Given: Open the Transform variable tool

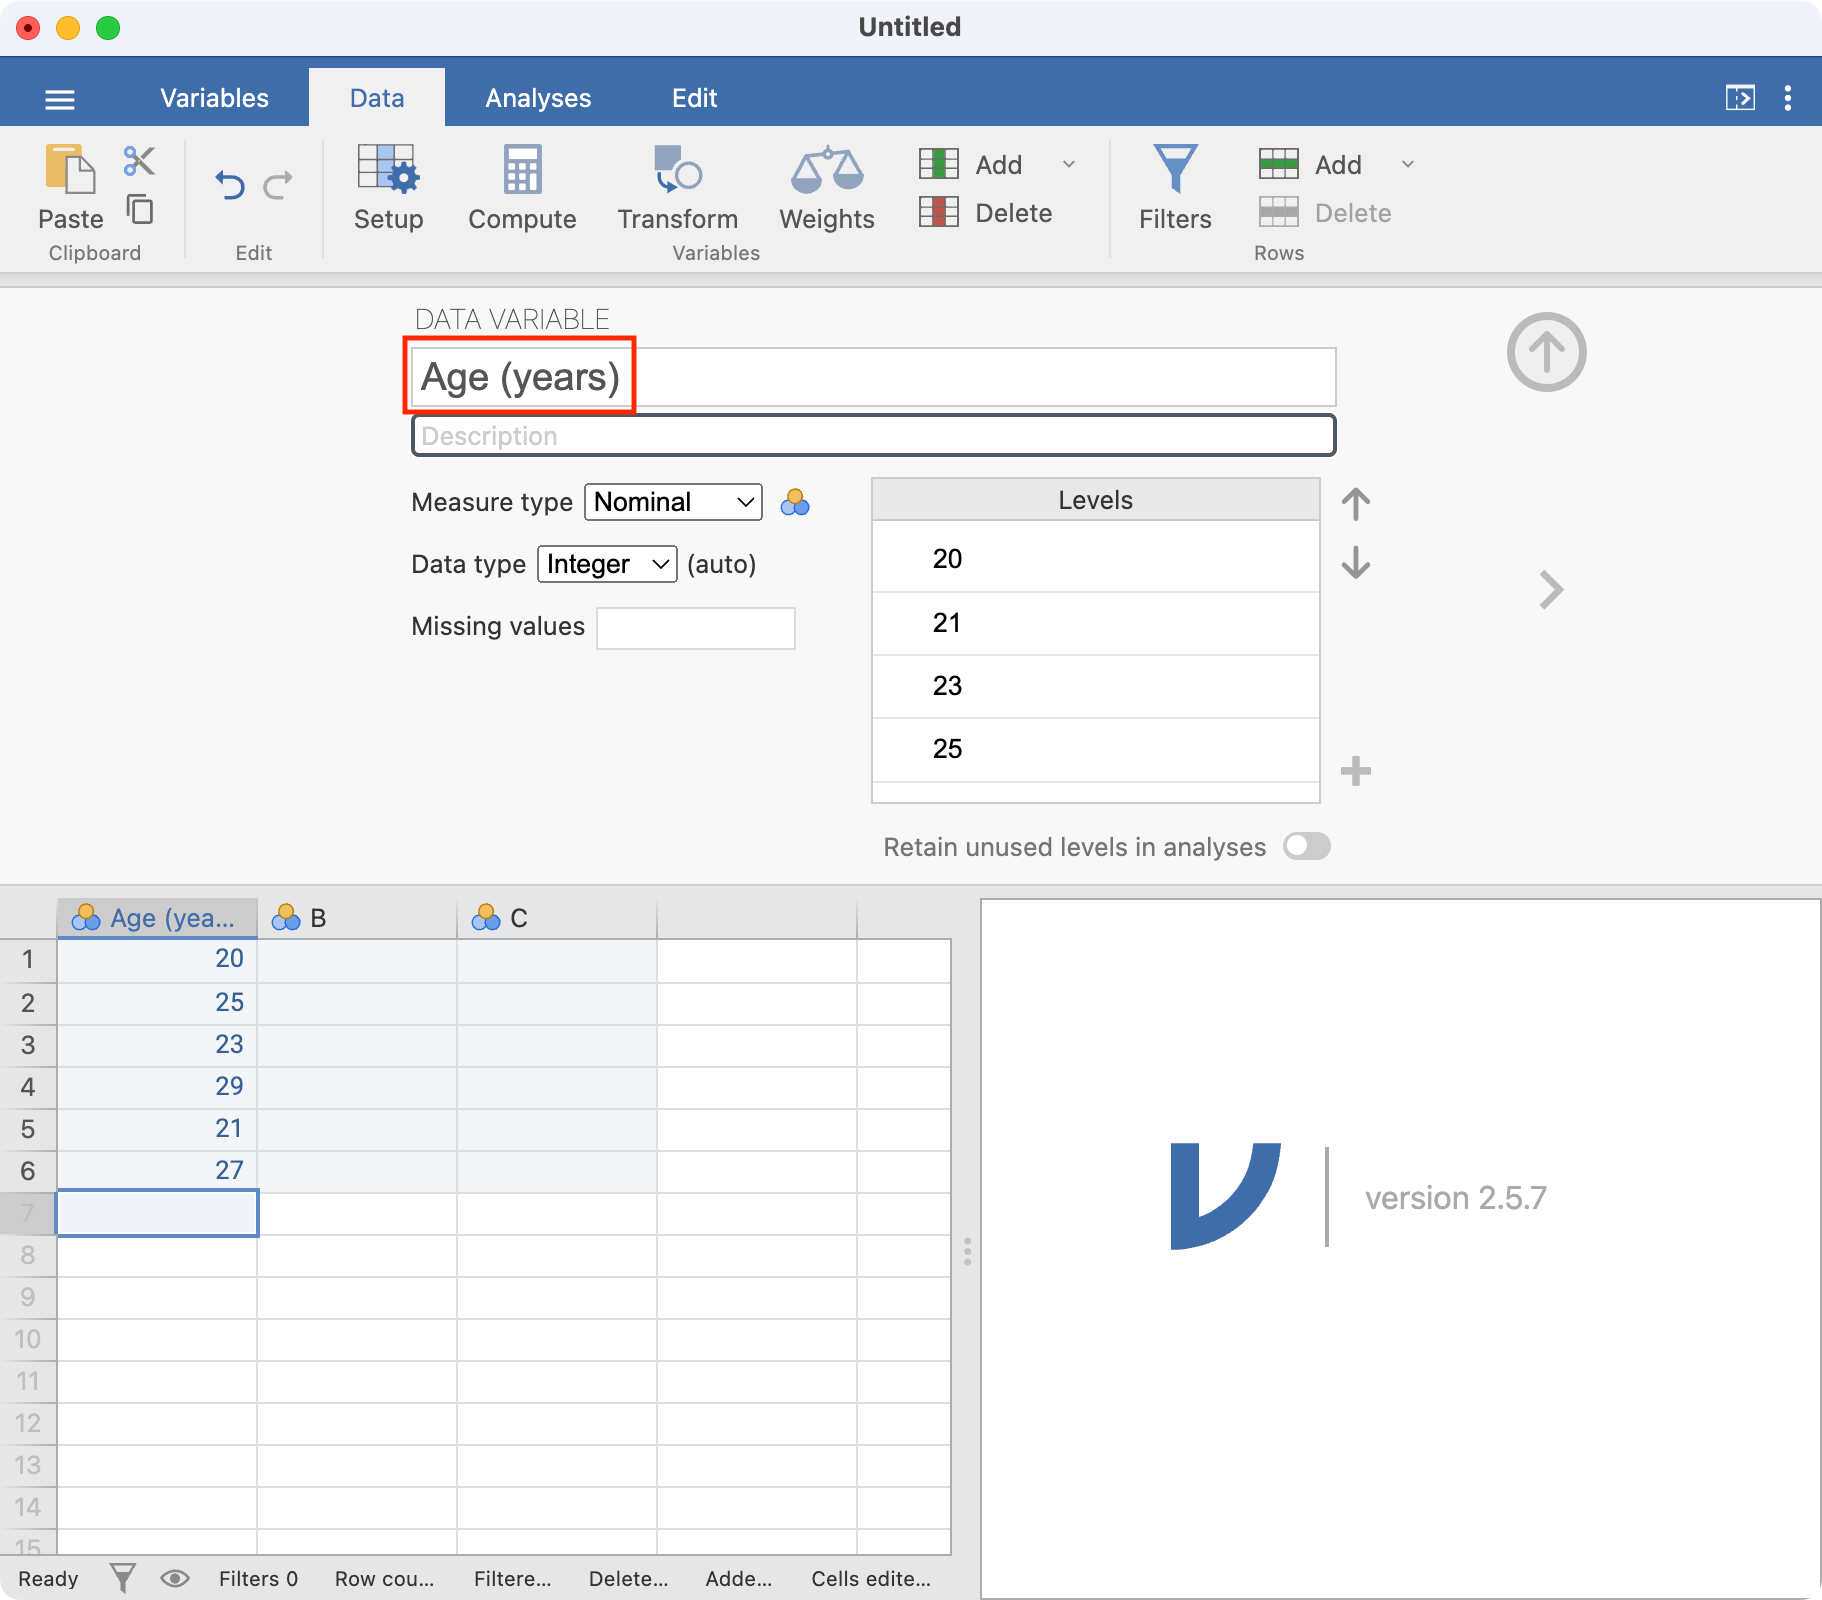Looking at the screenshot, I should [677, 170].
